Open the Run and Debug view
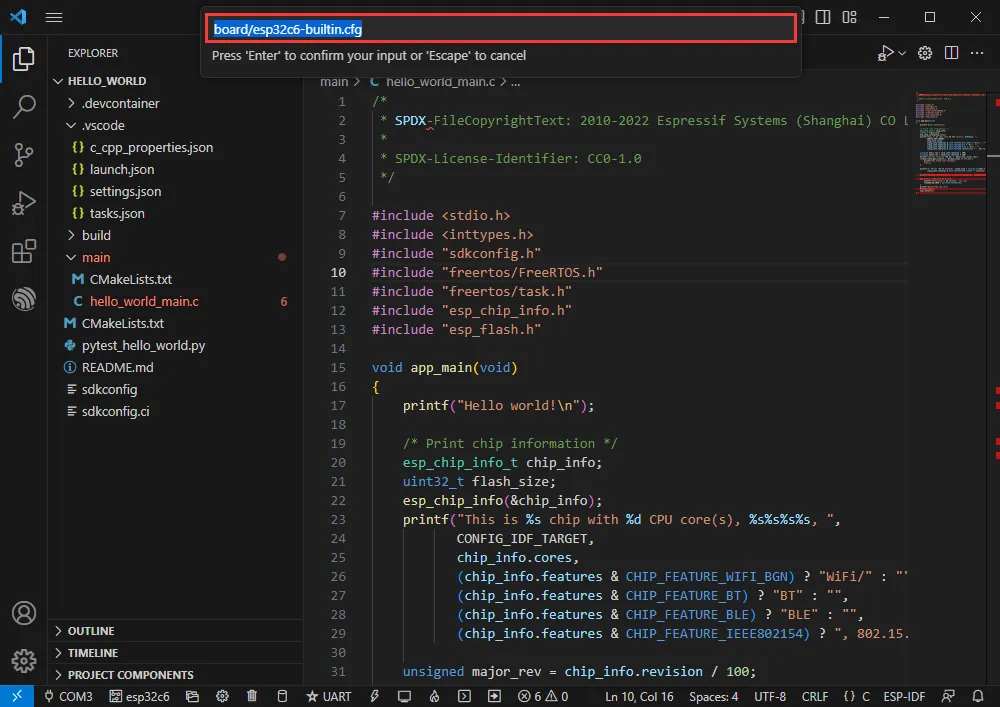 (24, 204)
